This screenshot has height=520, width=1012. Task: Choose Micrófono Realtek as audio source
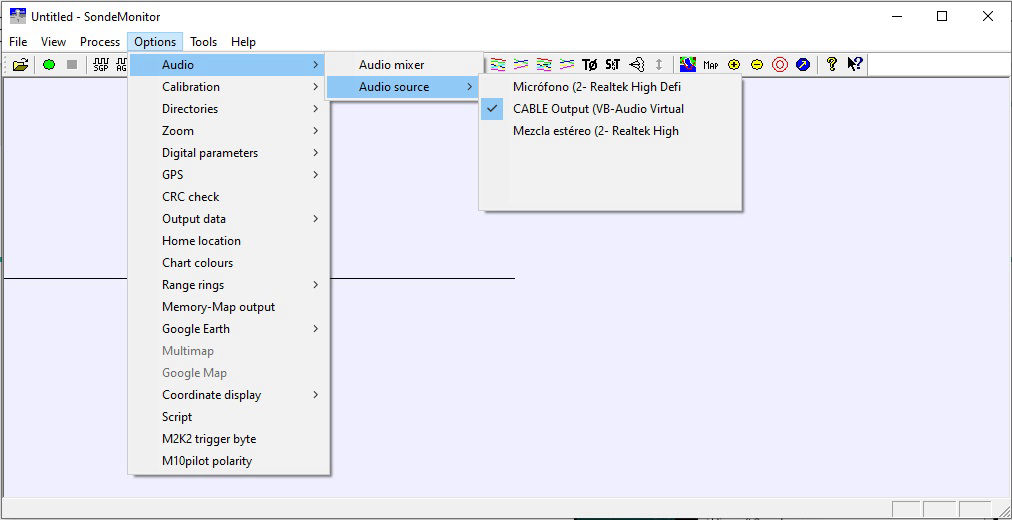pyautogui.click(x=597, y=87)
